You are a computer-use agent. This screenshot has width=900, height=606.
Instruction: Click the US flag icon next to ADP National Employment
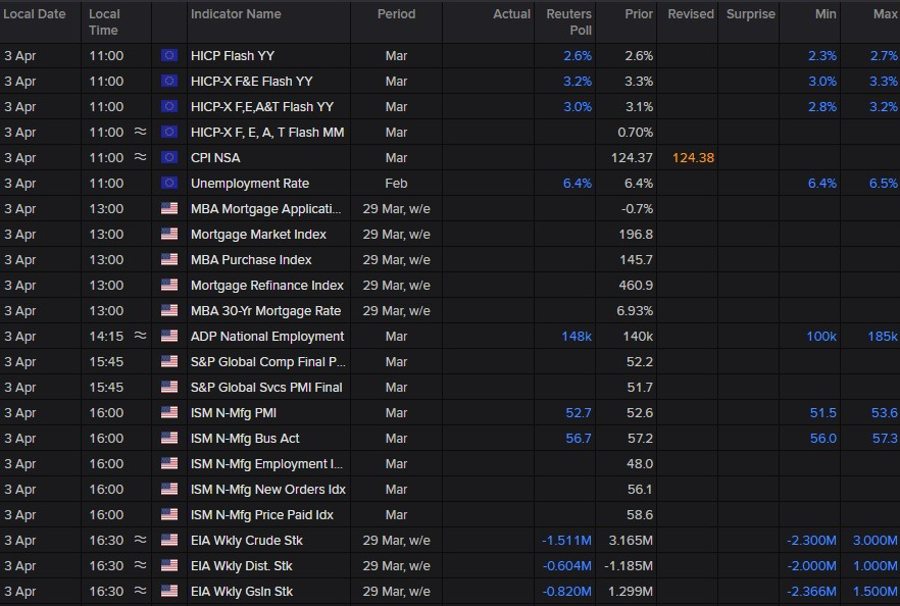click(169, 336)
